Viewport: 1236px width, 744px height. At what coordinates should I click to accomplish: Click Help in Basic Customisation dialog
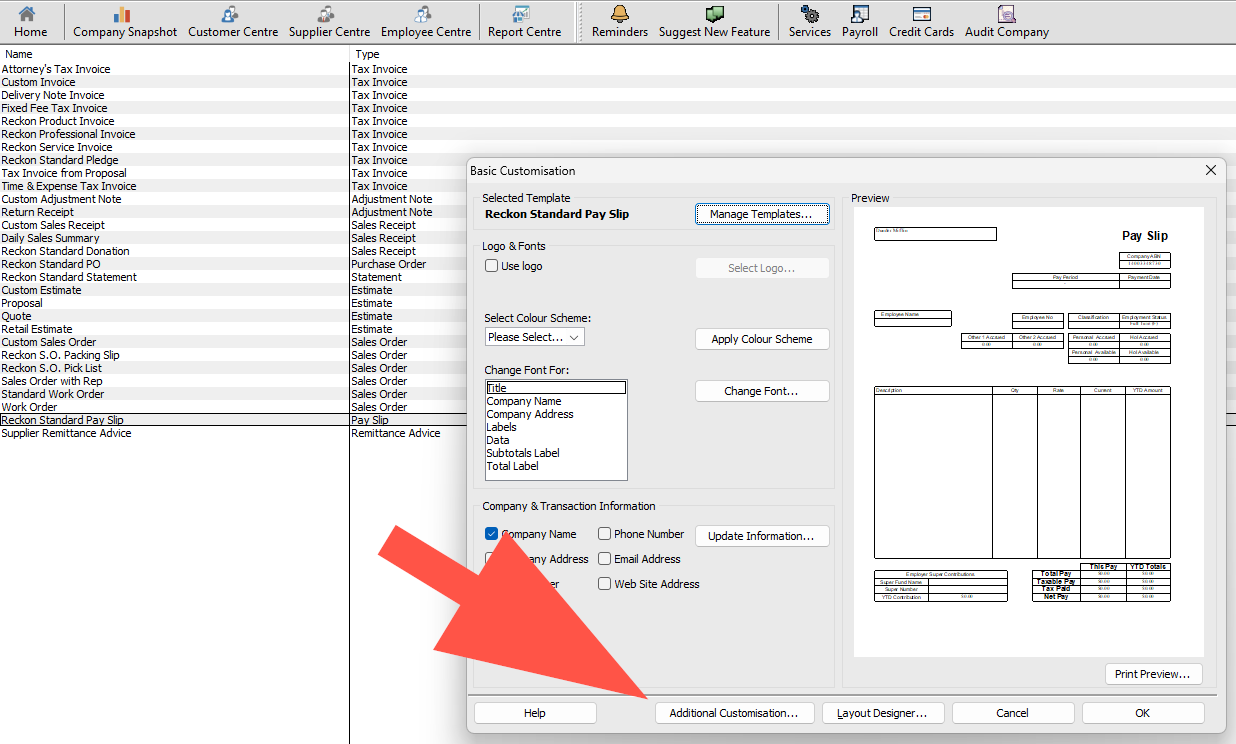[x=535, y=713]
